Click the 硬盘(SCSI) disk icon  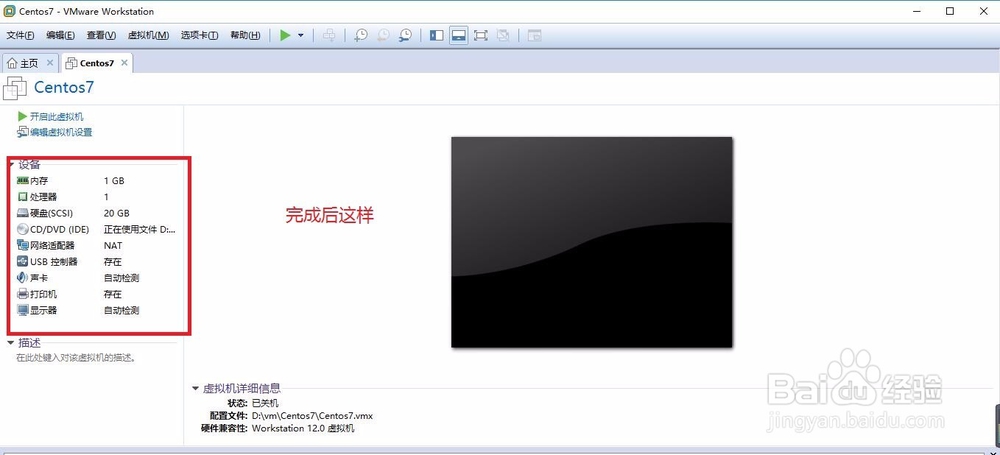(23, 213)
